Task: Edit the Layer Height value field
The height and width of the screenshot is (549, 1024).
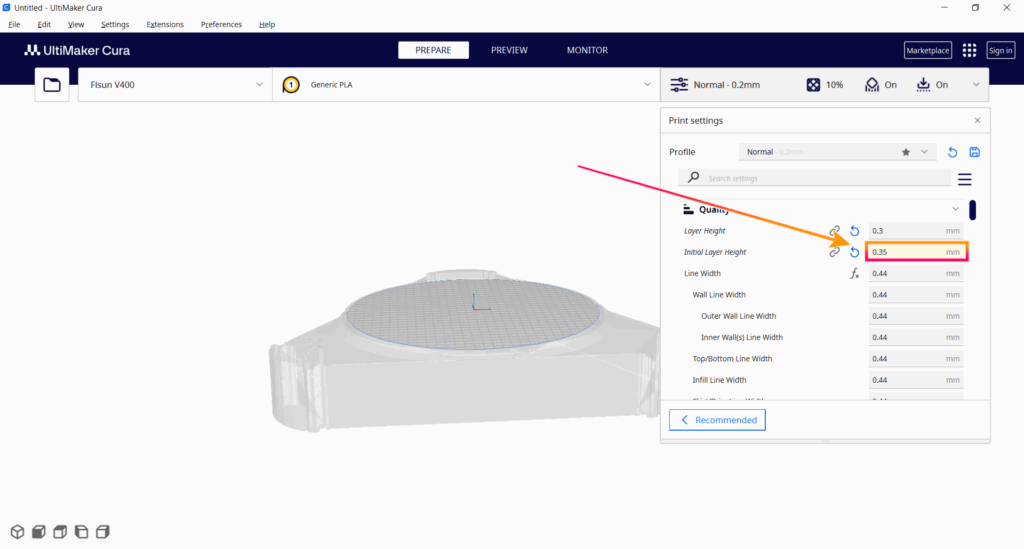Action: [916, 231]
